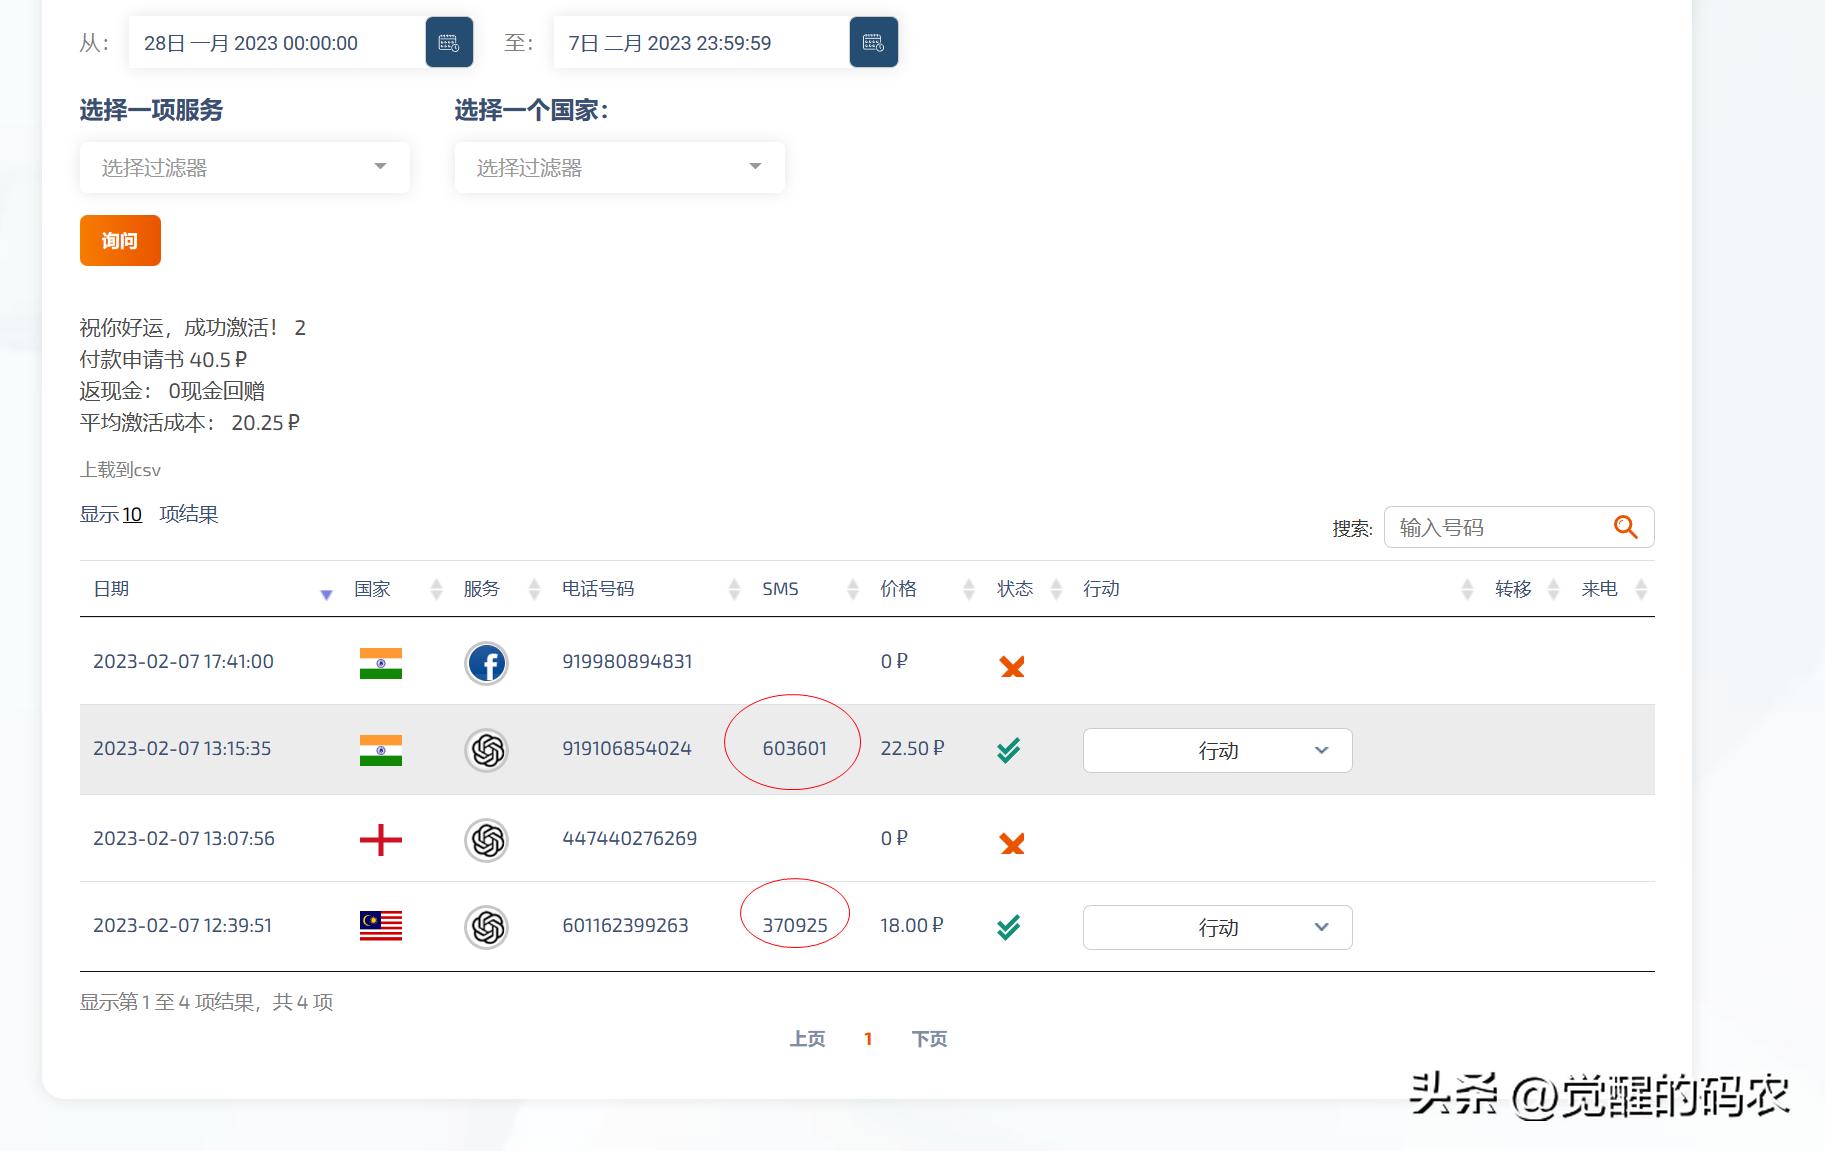Open the start date calendar picker
Viewport: 1825px width, 1151px height.
point(449,43)
